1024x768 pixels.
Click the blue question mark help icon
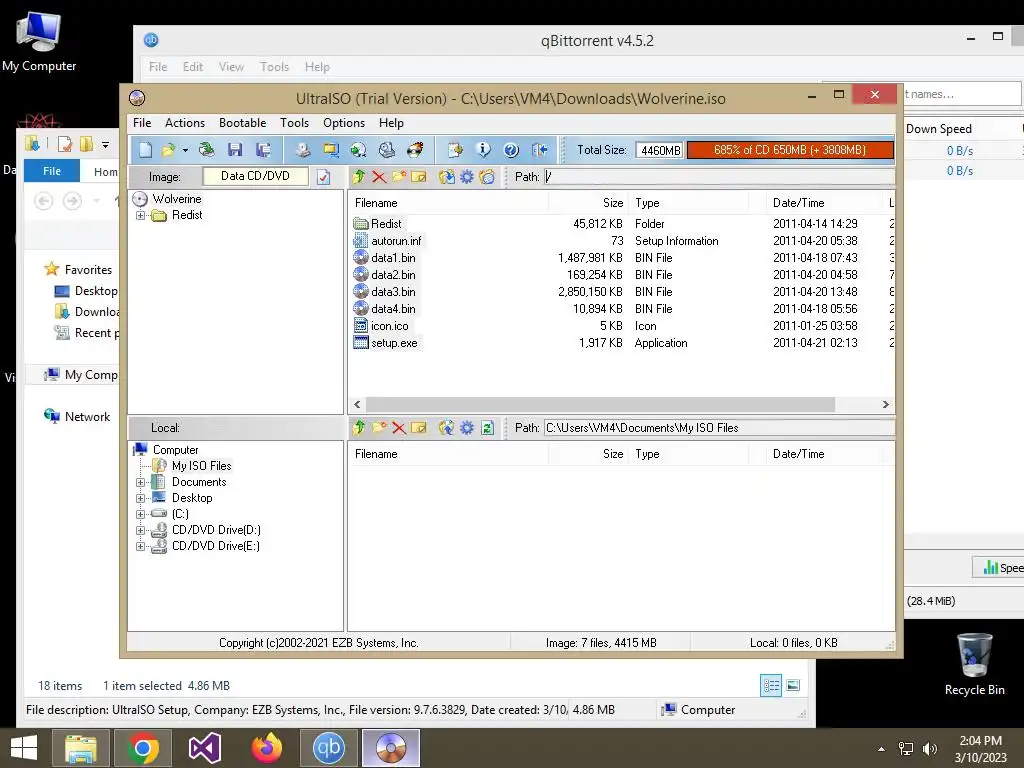[511, 150]
